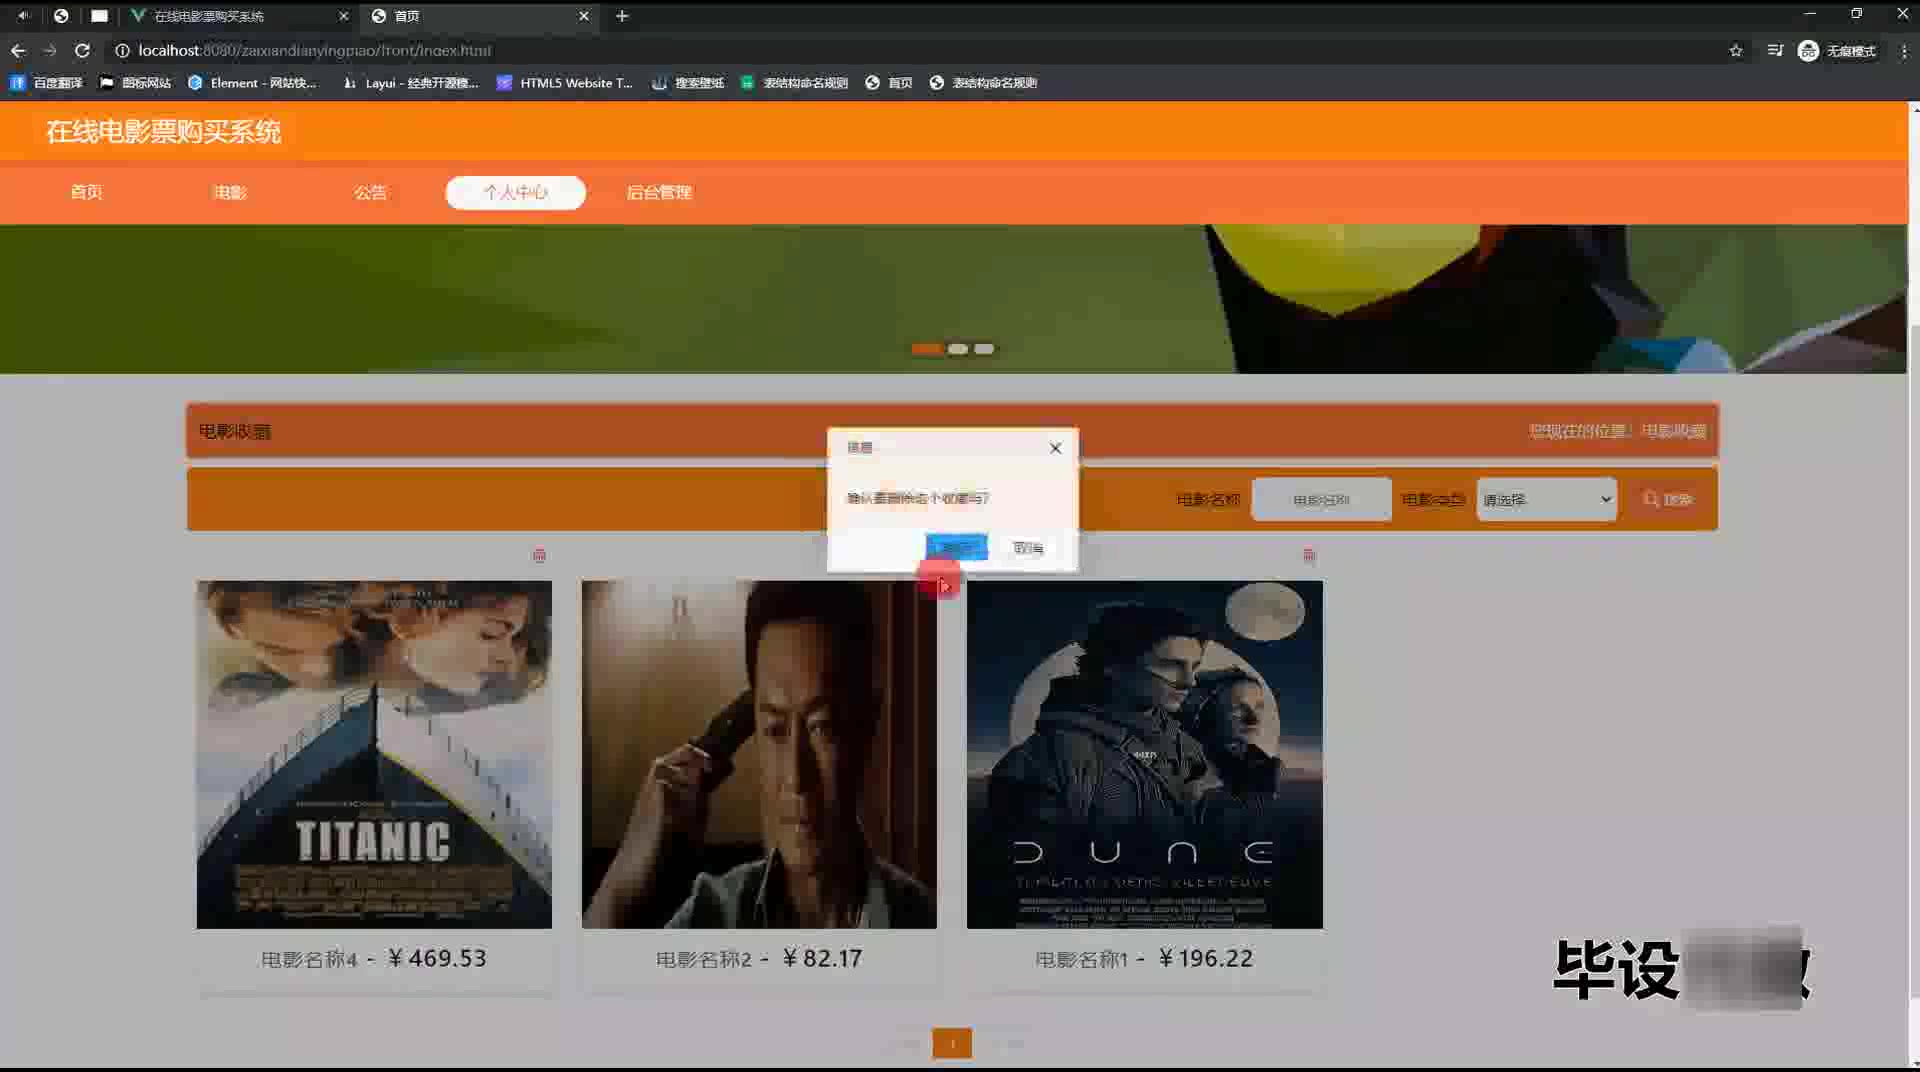Open the last 表结构命名规则 bookmark
The width and height of the screenshot is (1920, 1072).
(x=983, y=83)
